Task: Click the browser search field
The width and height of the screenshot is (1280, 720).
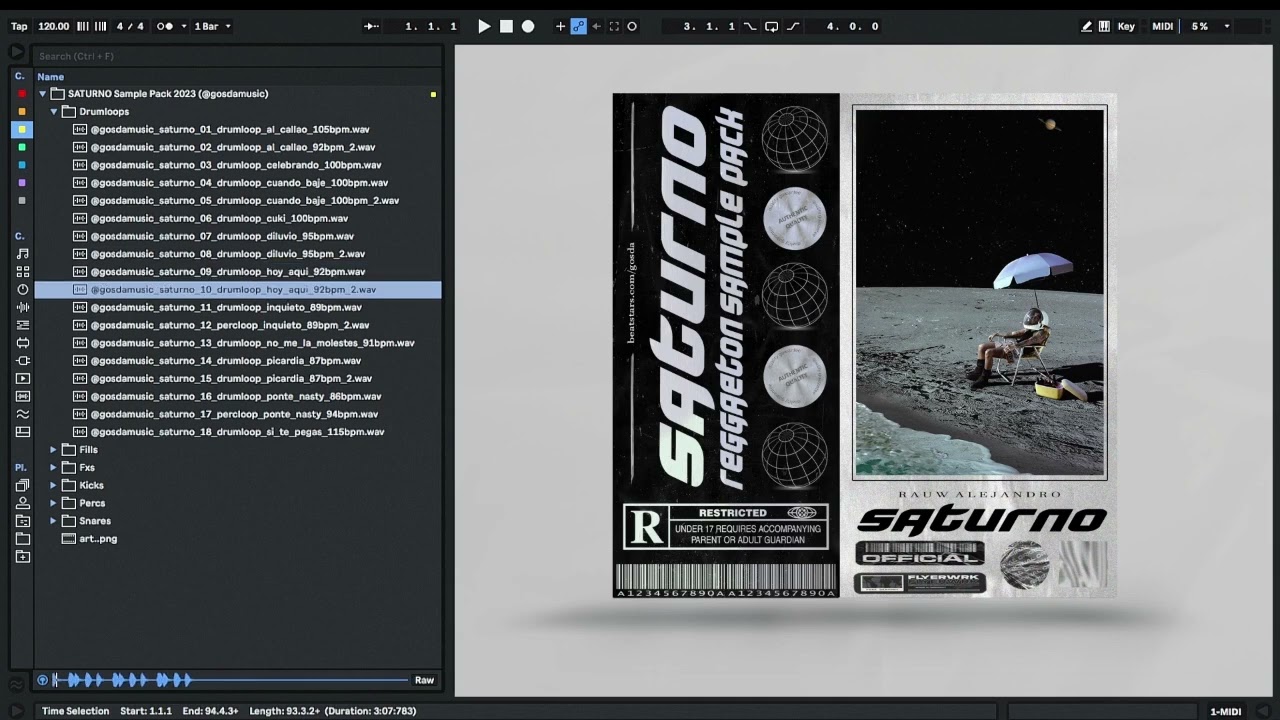Action: [x=238, y=56]
